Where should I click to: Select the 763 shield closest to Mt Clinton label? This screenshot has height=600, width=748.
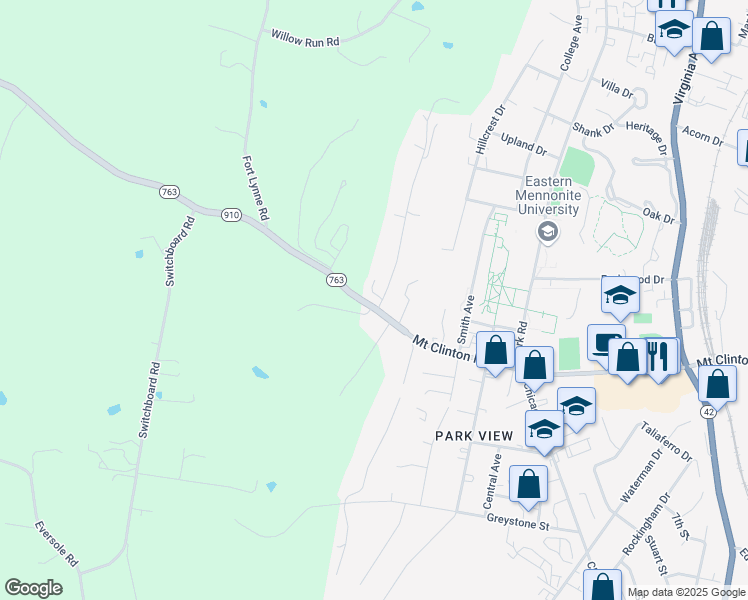[336, 280]
